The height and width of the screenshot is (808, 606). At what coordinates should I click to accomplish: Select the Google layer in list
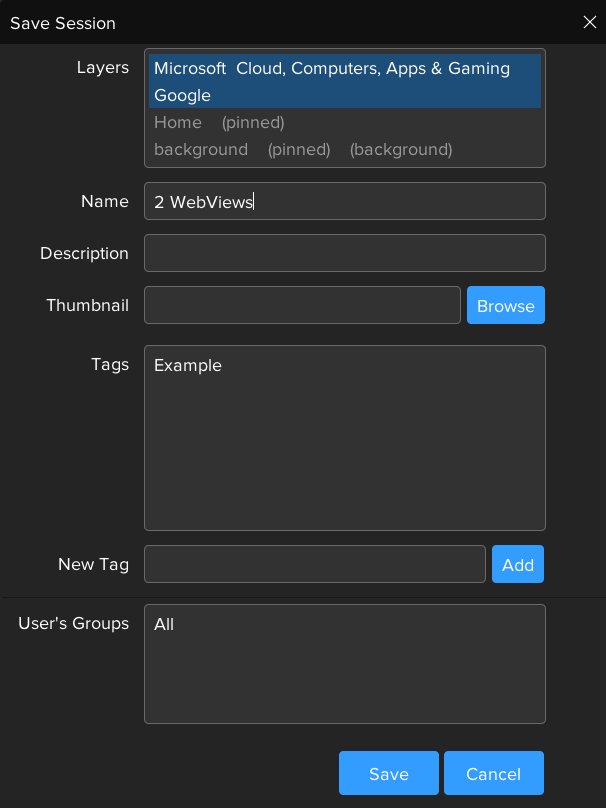click(x=183, y=96)
